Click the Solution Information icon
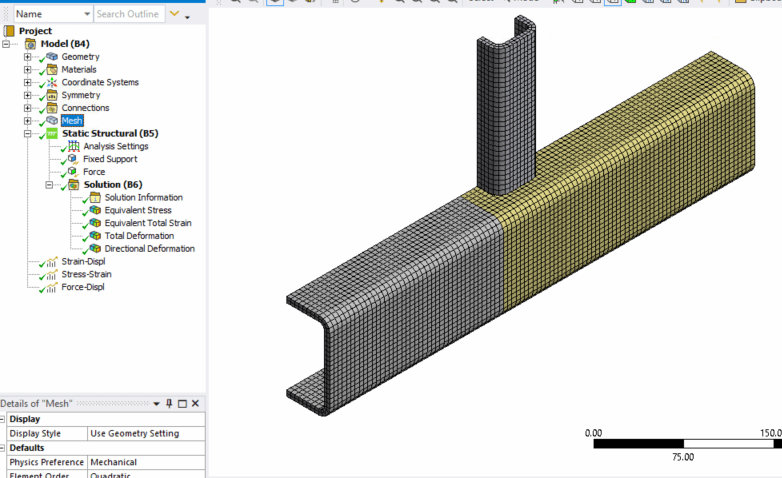 pos(95,198)
